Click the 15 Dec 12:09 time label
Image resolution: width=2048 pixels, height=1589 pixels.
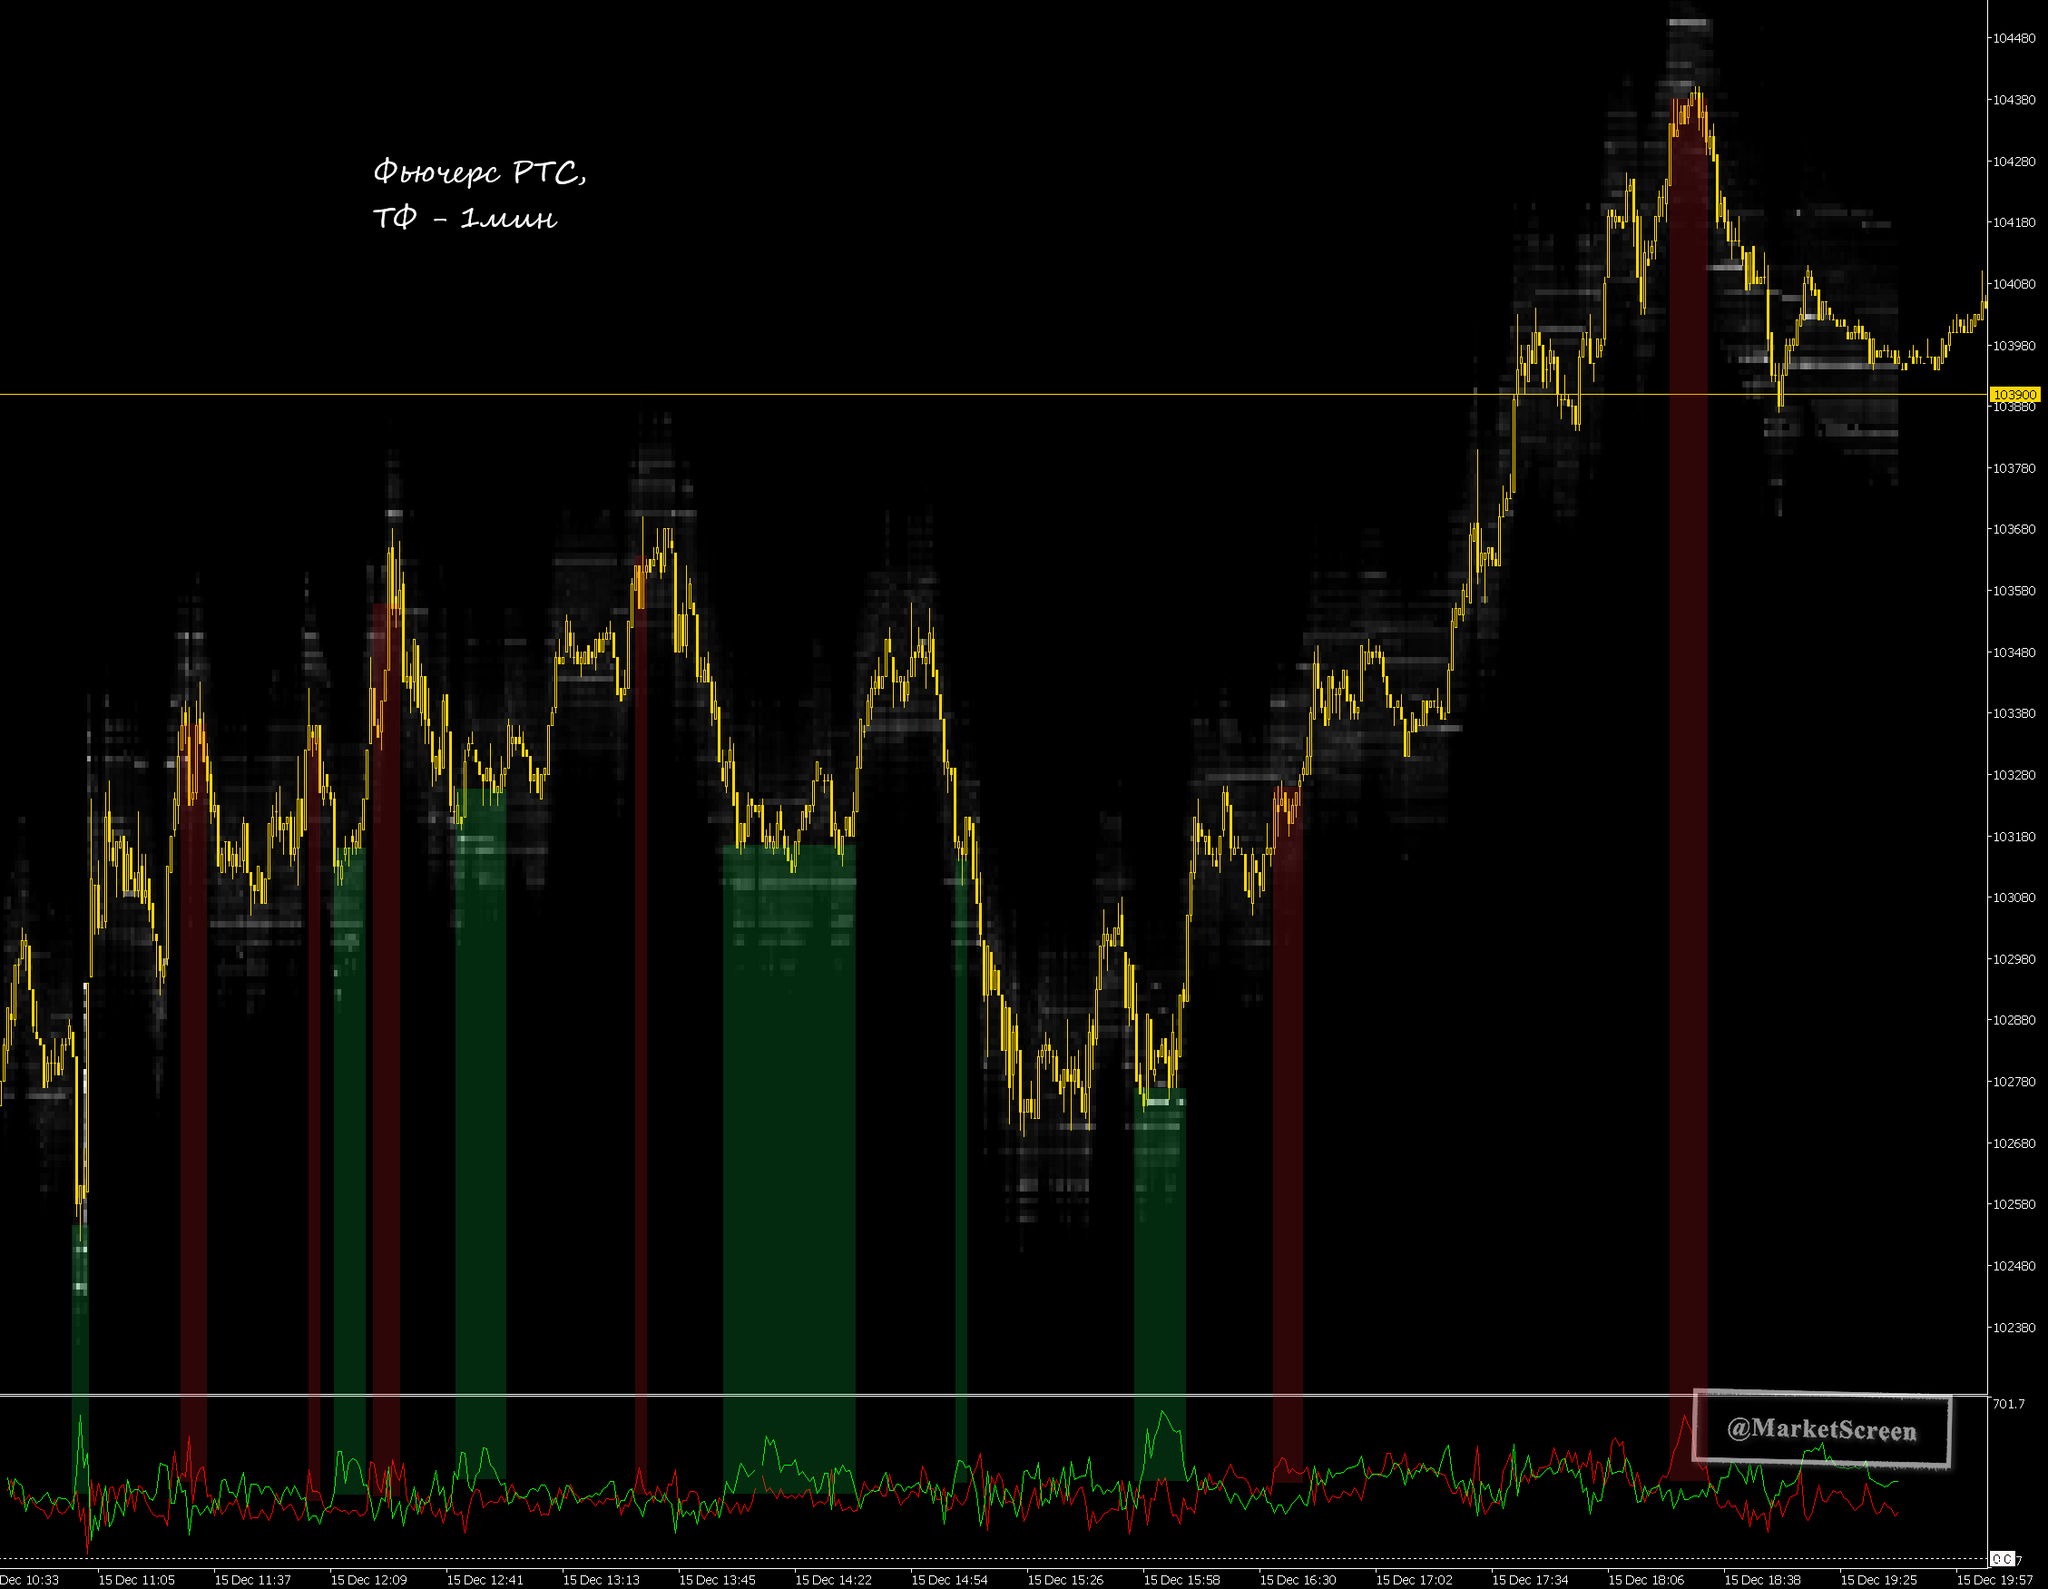point(368,1580)
